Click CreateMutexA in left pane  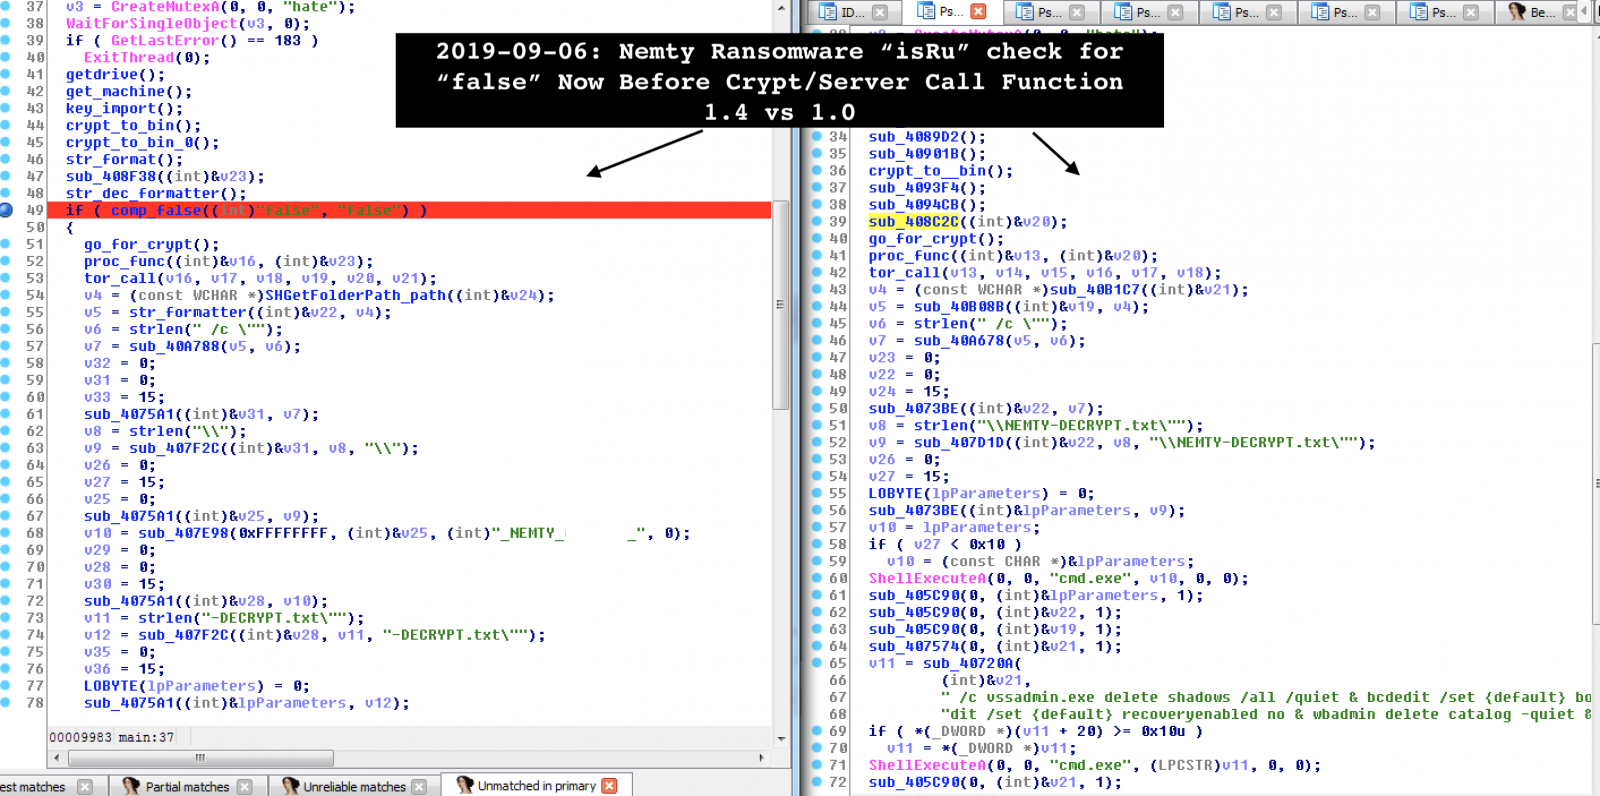[x=165, y=7]
